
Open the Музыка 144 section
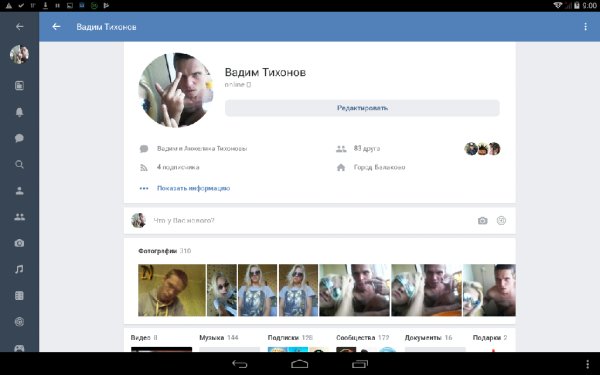pyautogui.click(x=218, y=338)
